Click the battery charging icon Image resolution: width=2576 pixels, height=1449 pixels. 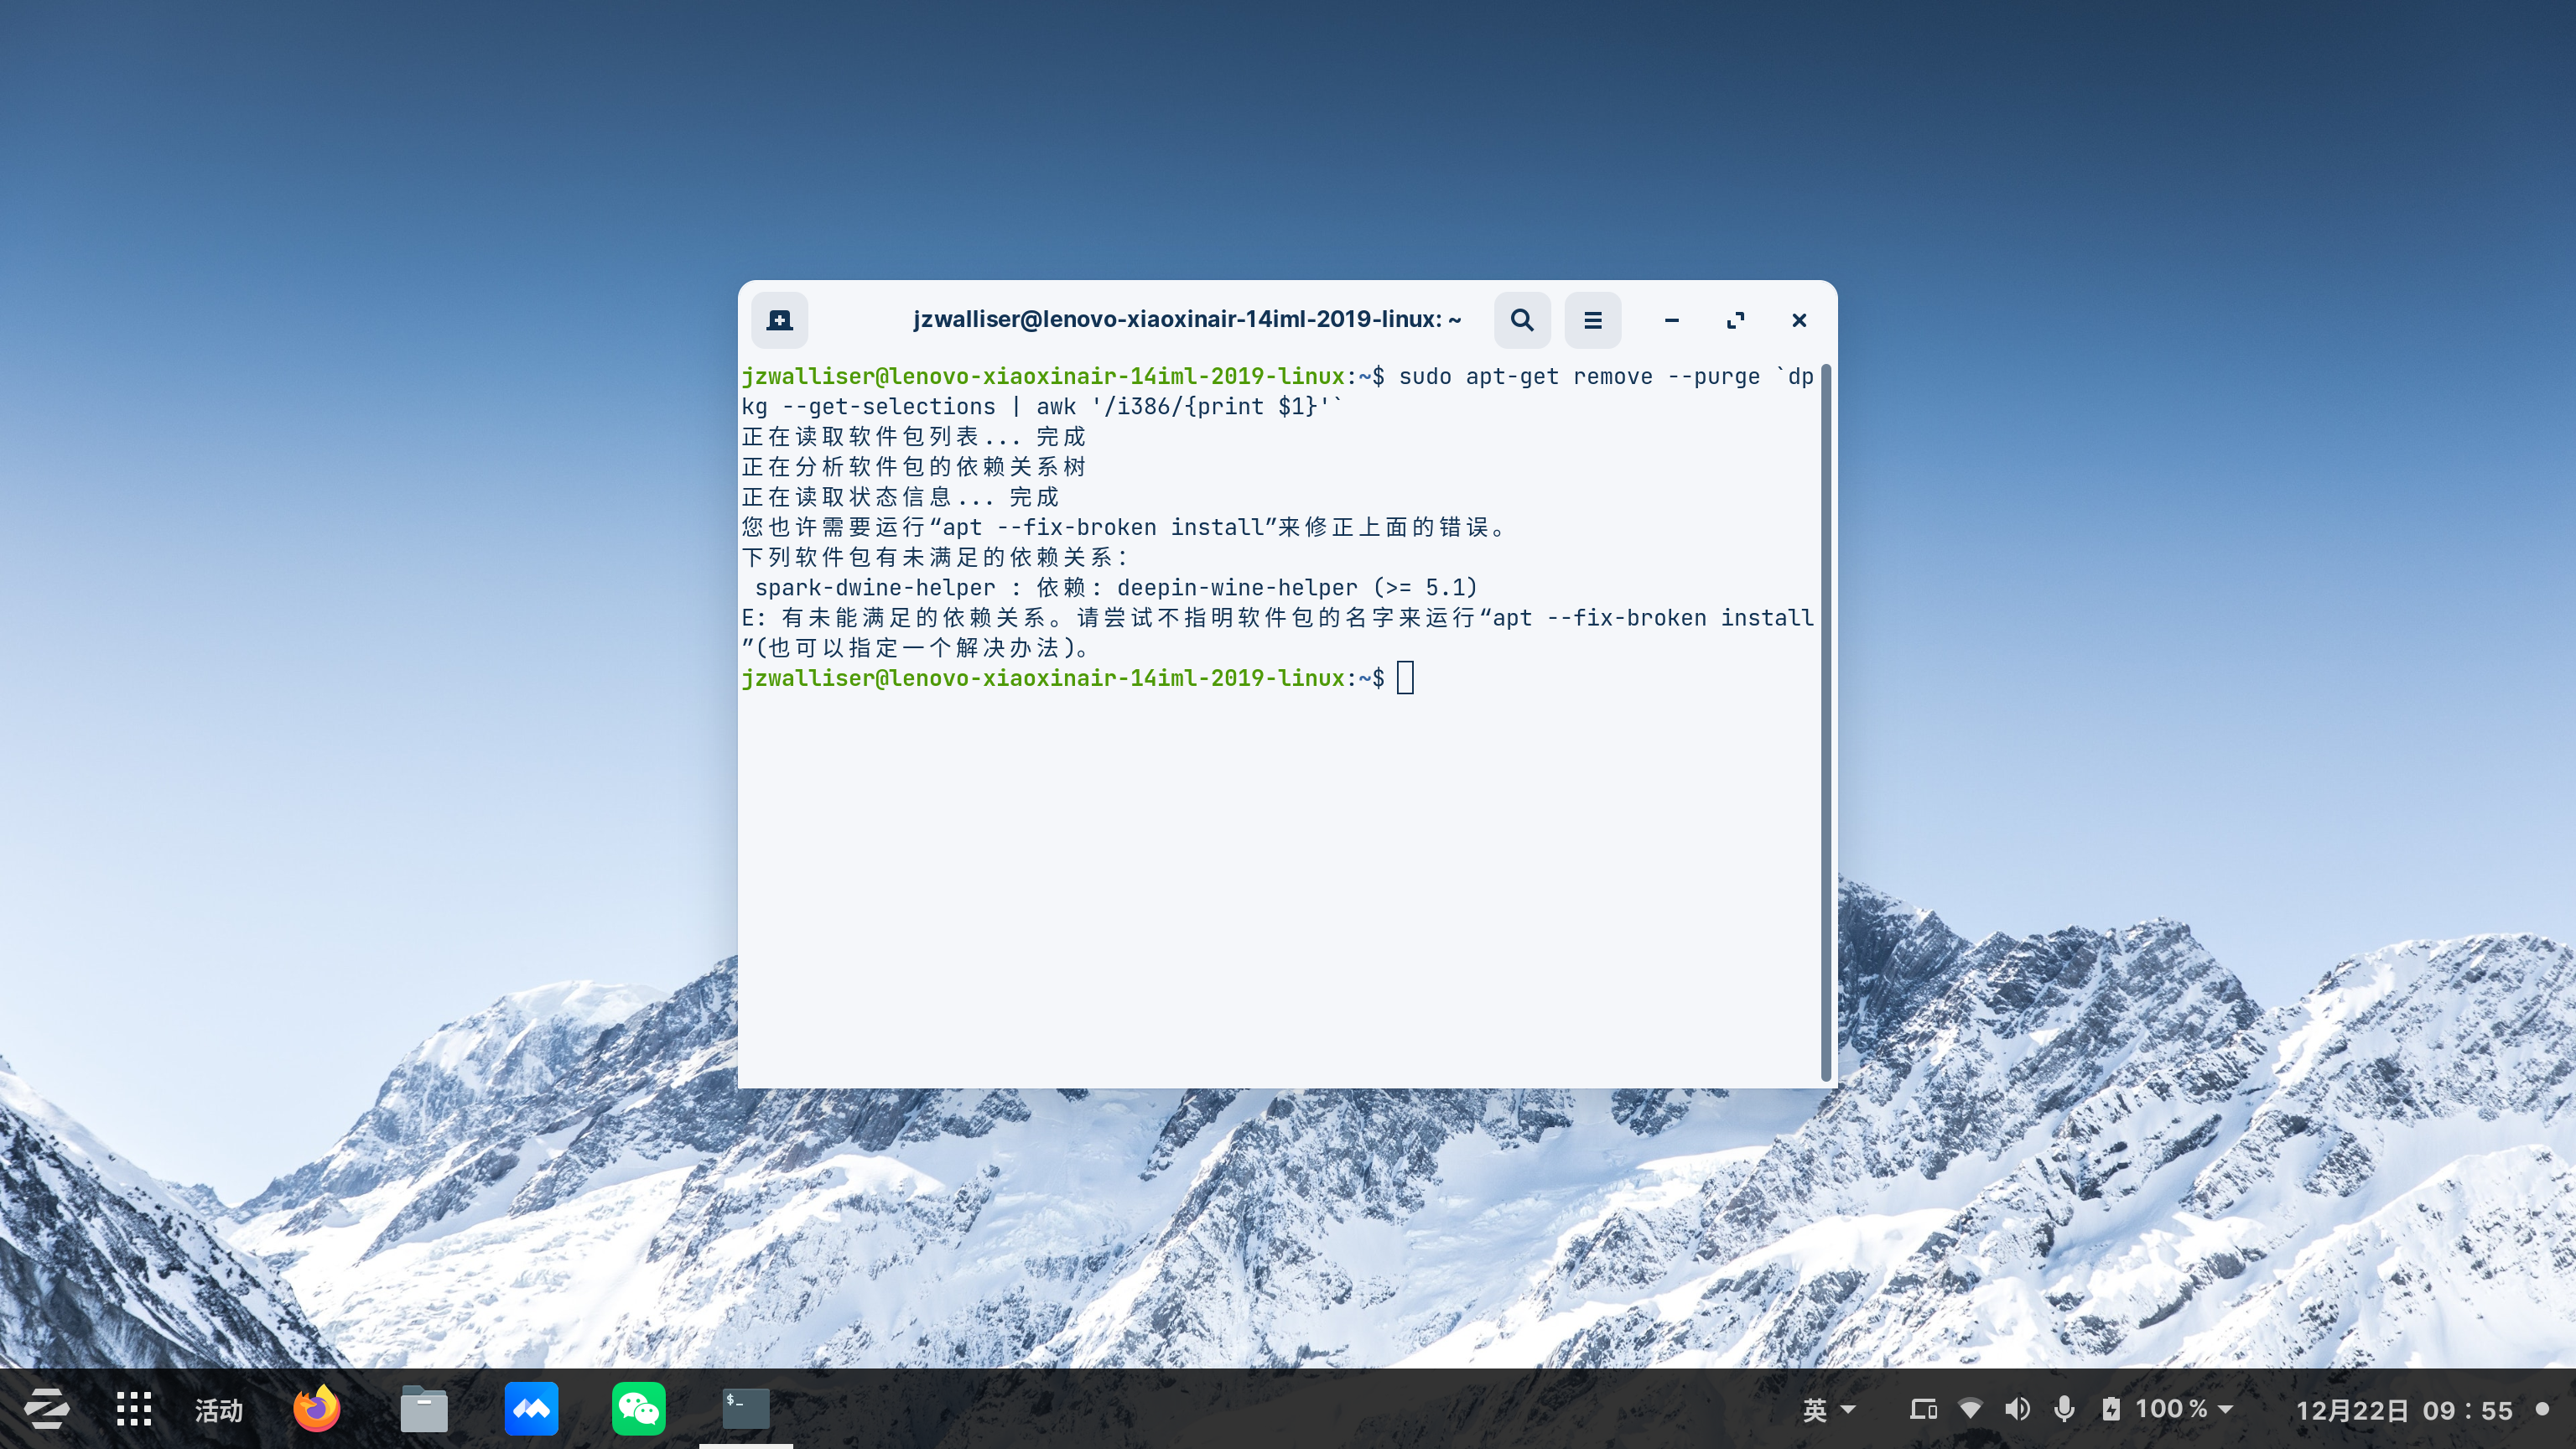2111,1410
